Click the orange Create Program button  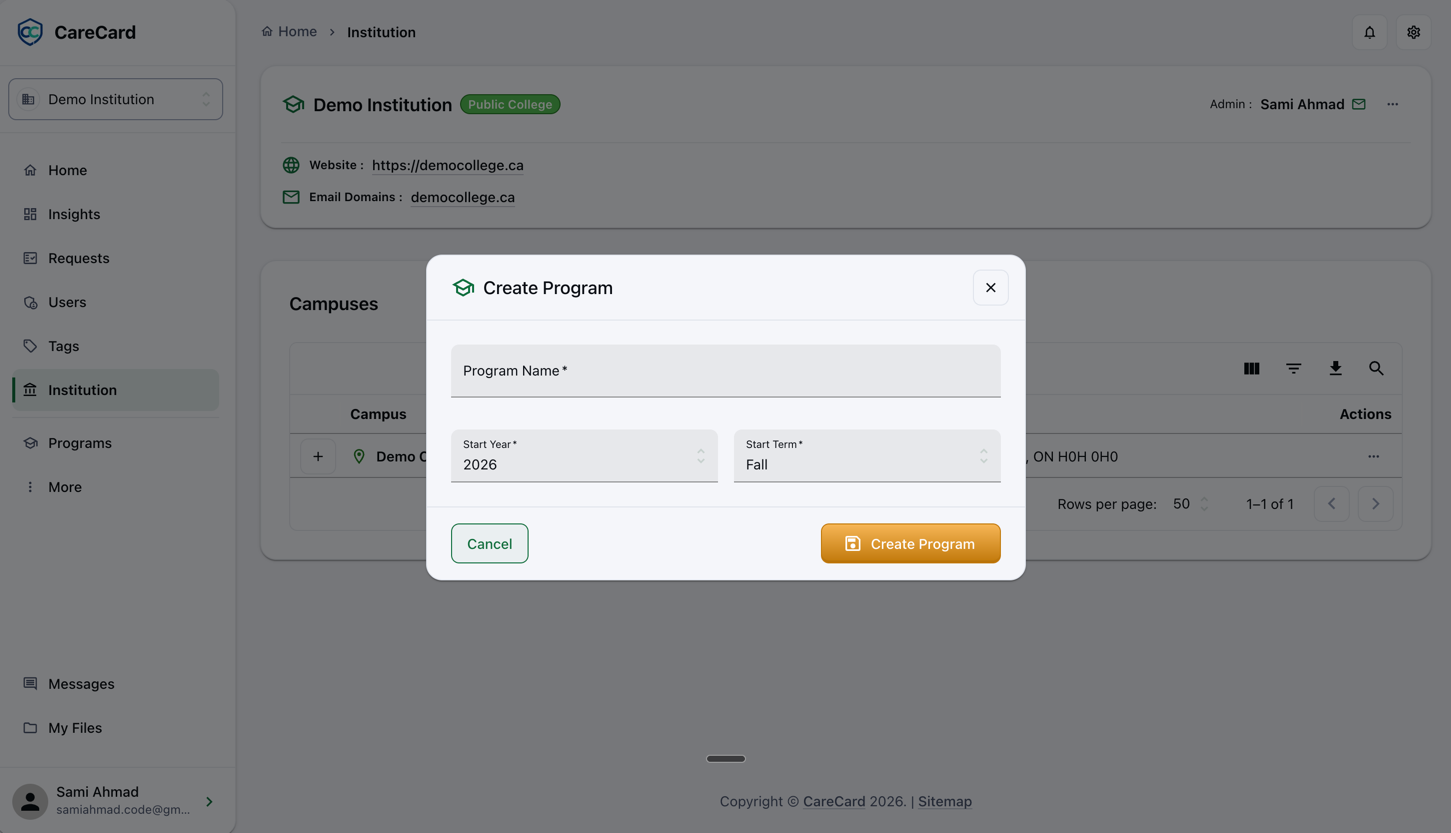click(910, 544)
